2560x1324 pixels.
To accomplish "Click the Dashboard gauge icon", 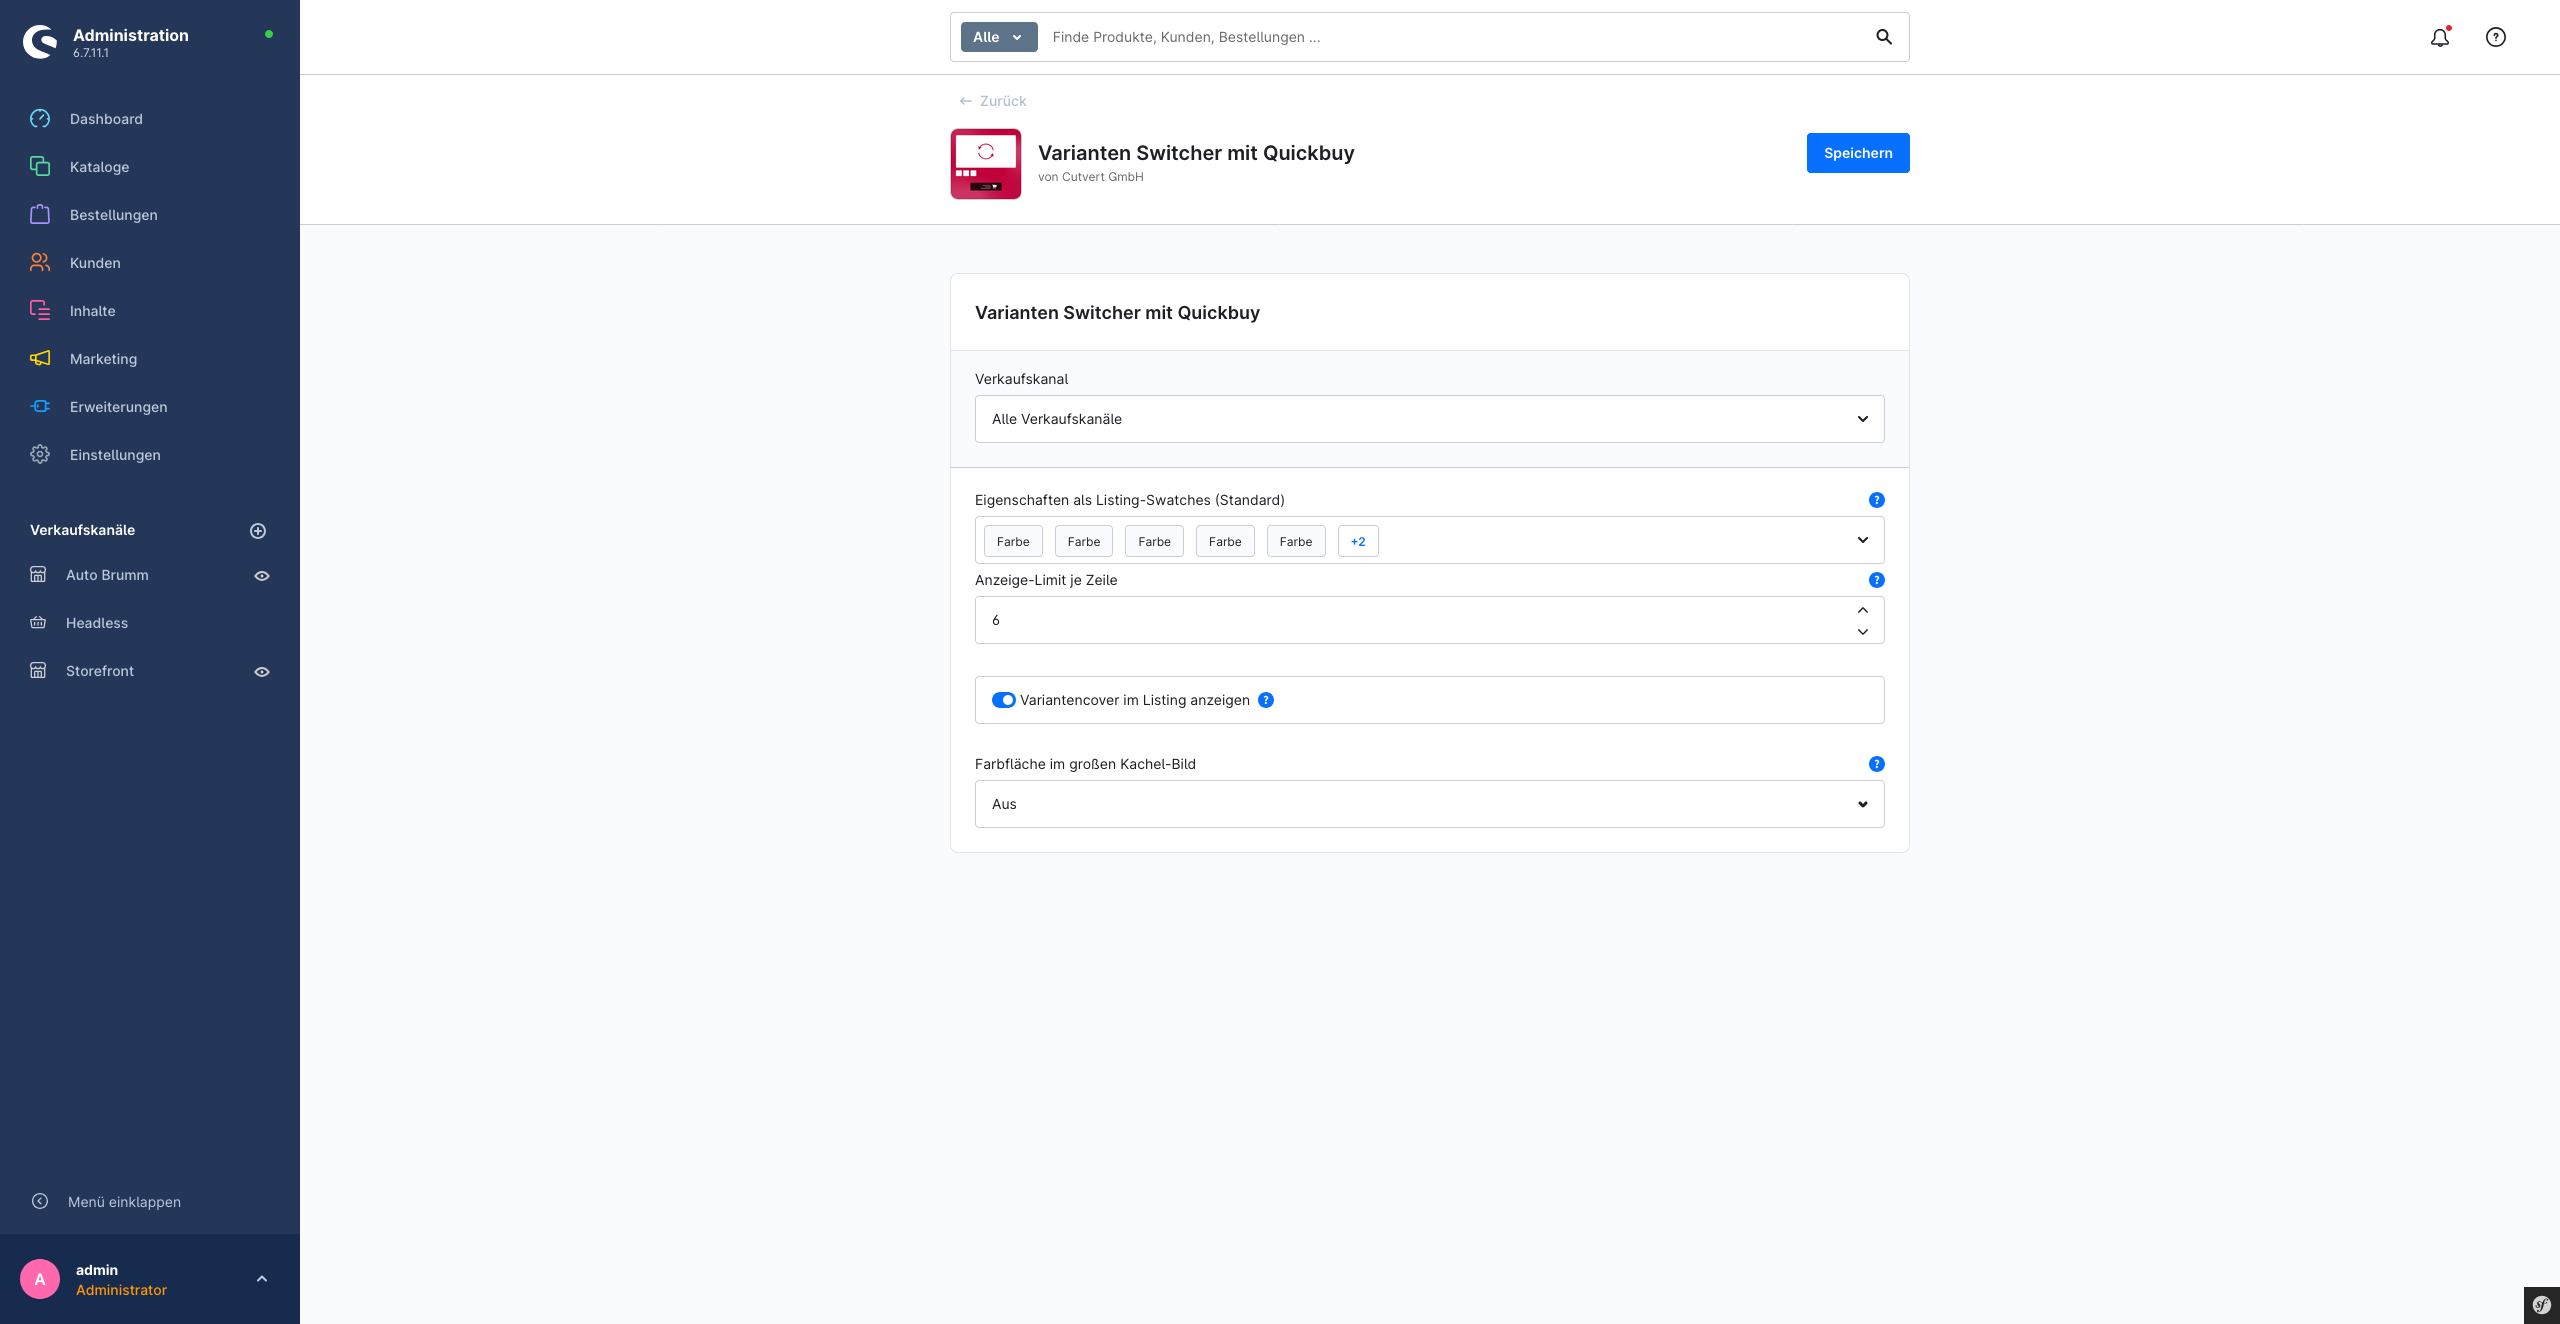I will 40,119.
